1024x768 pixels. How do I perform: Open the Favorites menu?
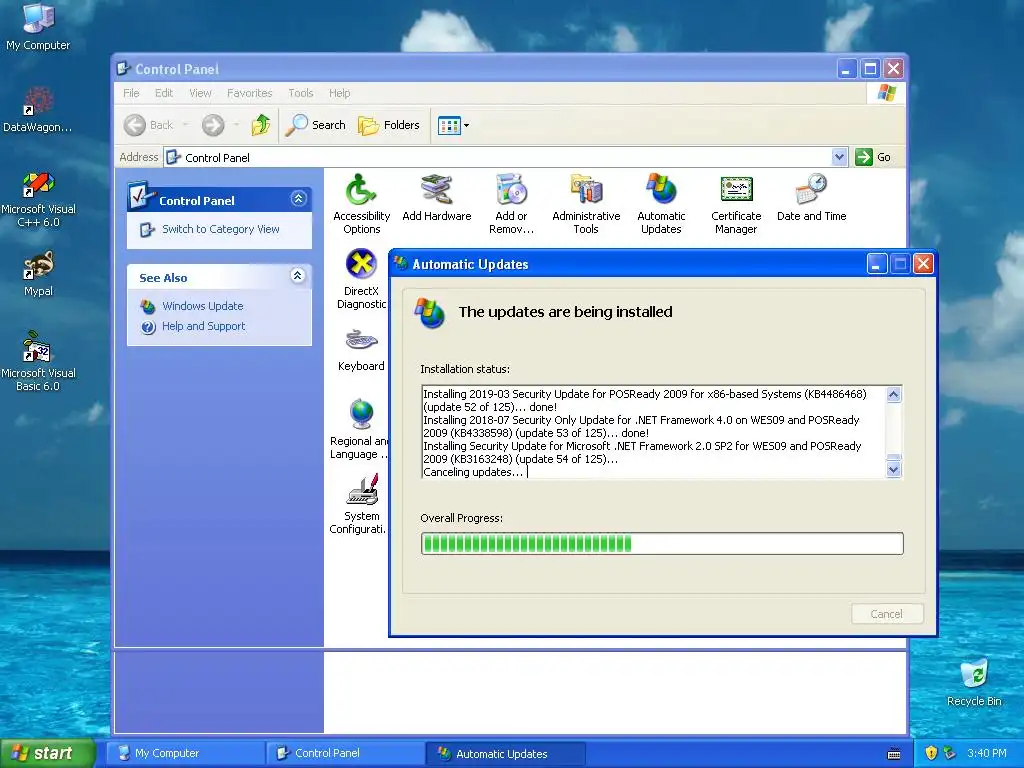click(x=249, y=93)
